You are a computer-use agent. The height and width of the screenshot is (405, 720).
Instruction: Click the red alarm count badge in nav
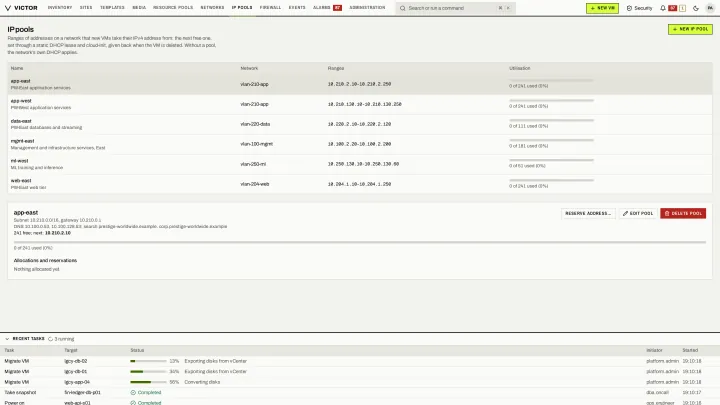(338, 8)
